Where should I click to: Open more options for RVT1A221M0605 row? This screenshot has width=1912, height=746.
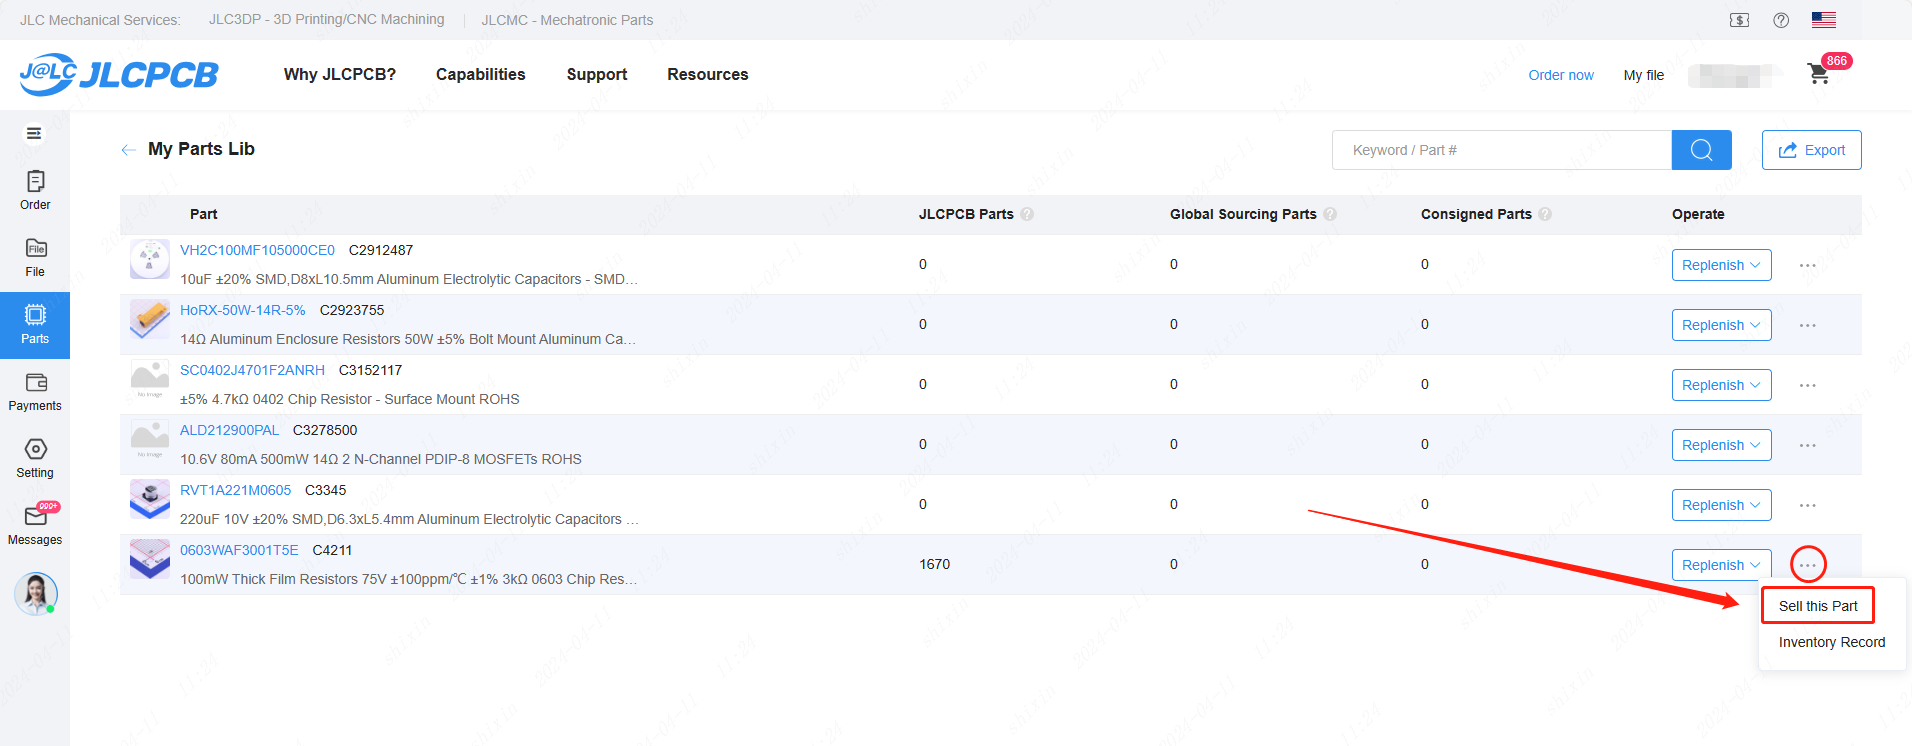click(x=1808, y=505)
